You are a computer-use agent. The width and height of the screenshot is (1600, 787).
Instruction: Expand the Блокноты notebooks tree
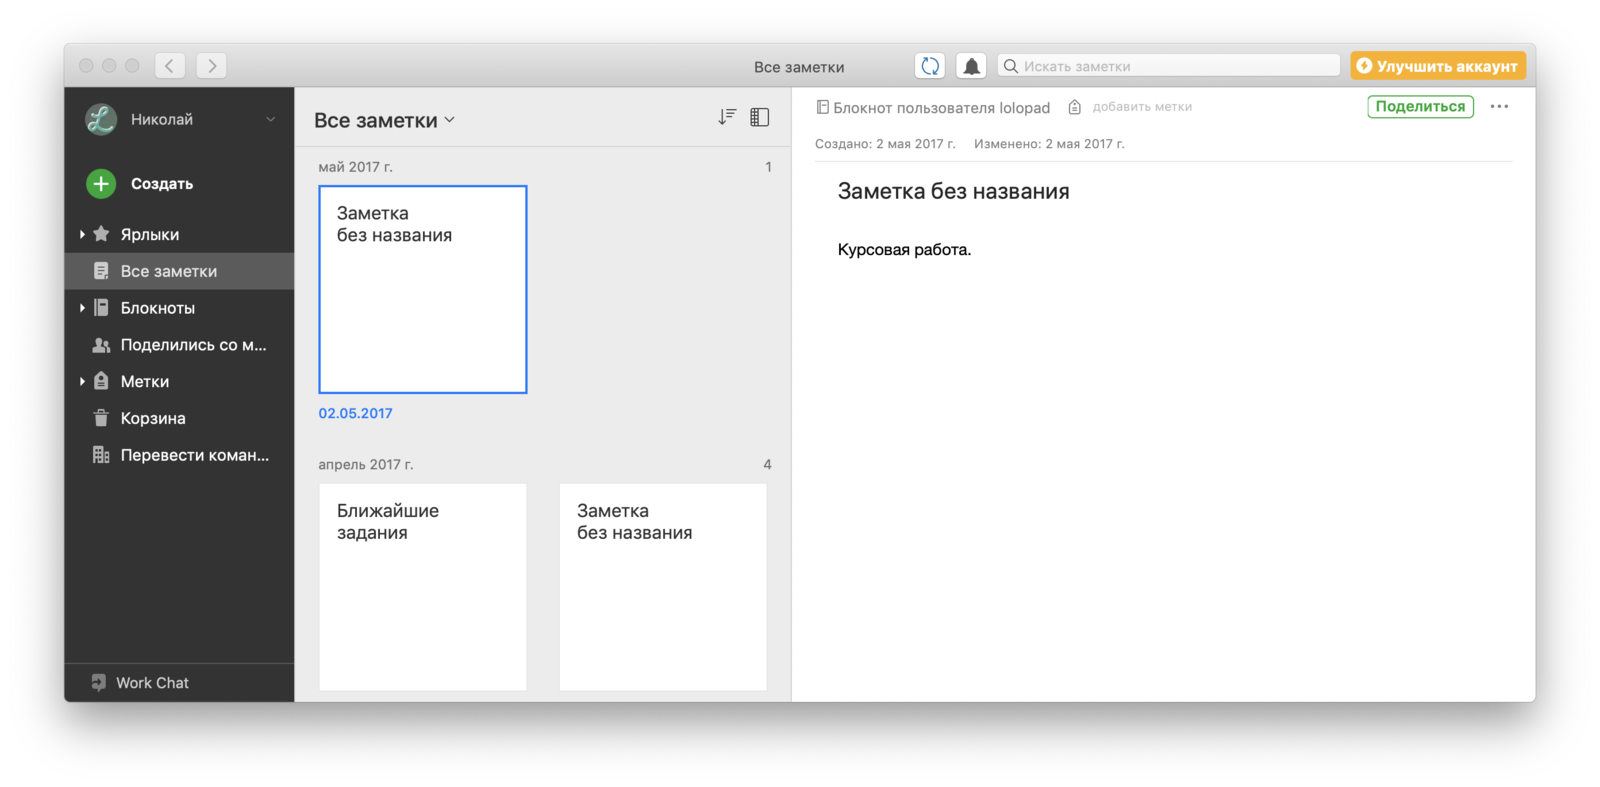click(x=82, y=308)
